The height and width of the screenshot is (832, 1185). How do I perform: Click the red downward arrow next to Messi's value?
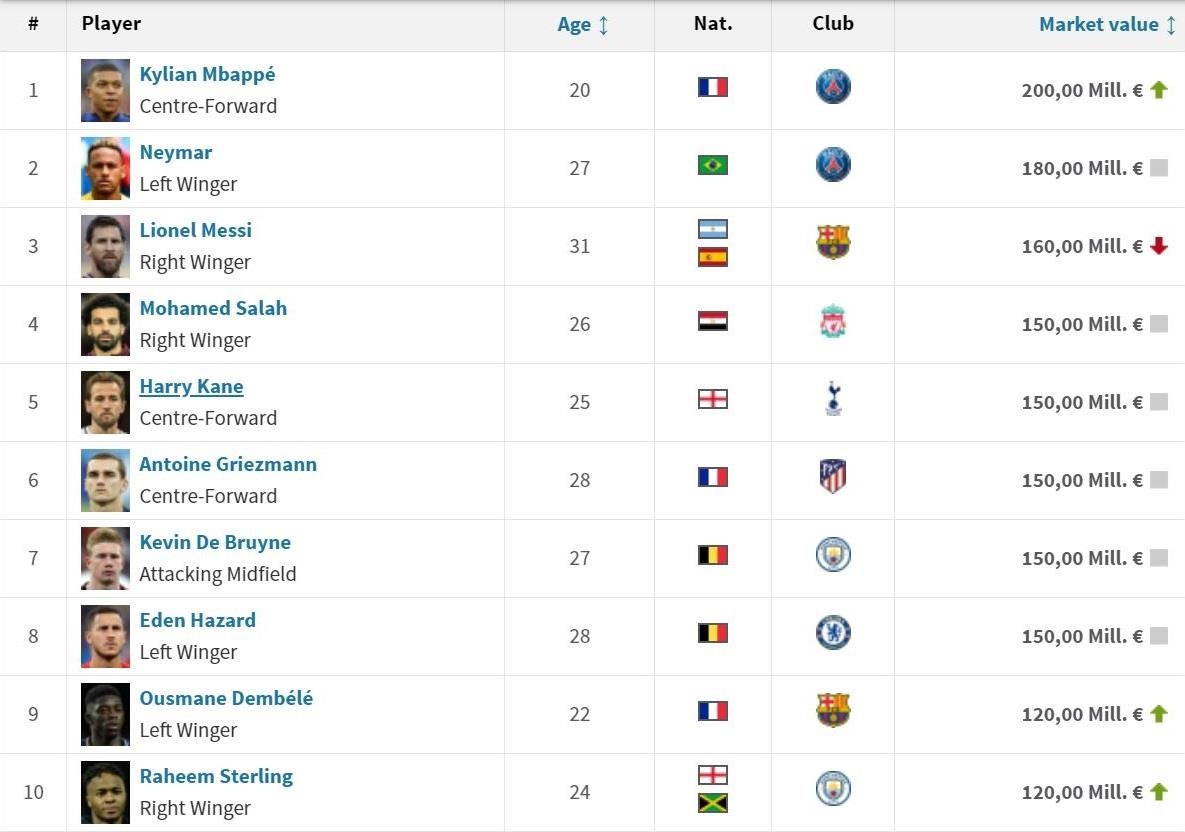(x=1158, y=246)
